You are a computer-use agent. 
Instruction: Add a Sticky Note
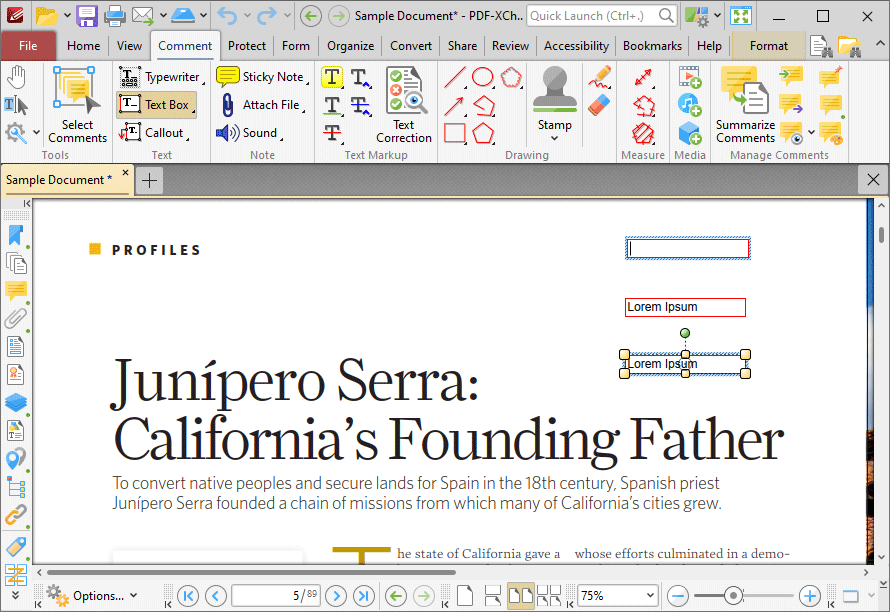point(262,77)
